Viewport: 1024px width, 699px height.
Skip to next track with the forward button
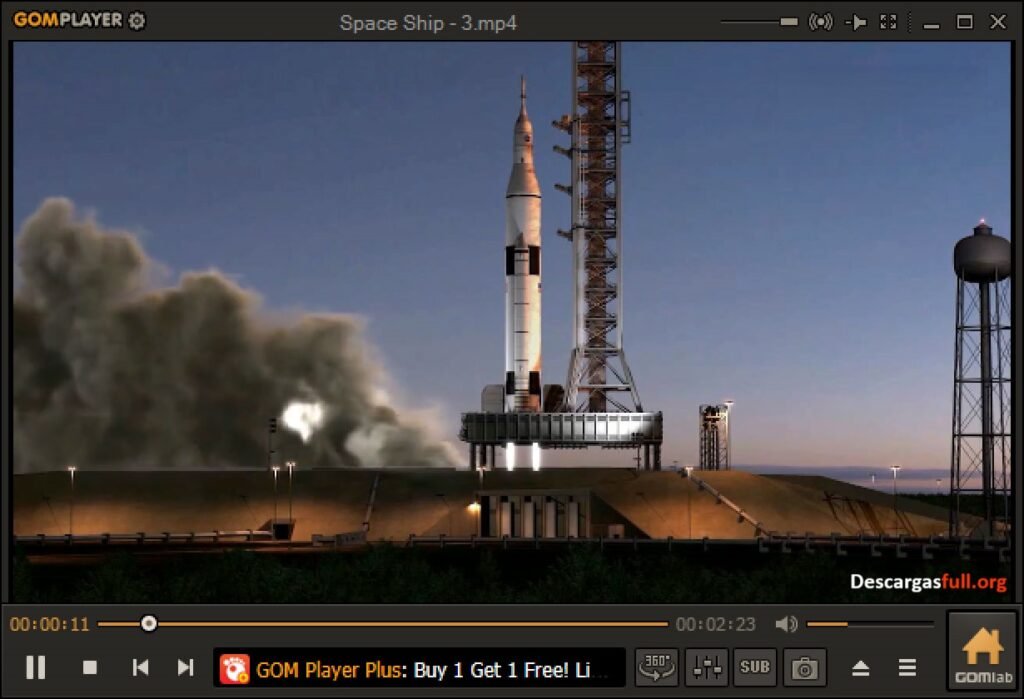[186, 666]
